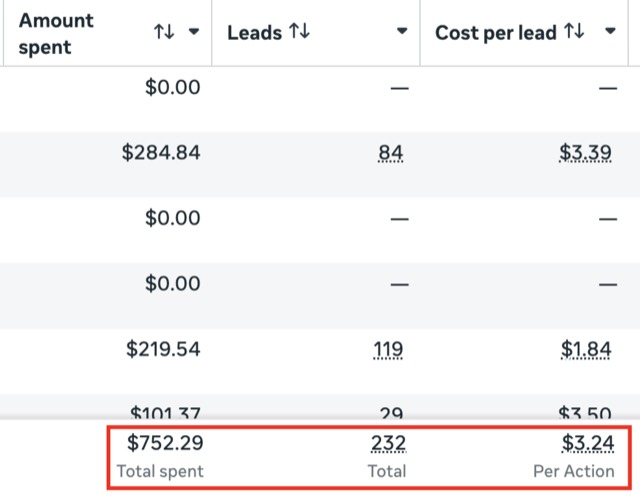Click the Cost per lead header

pos(496,33)
